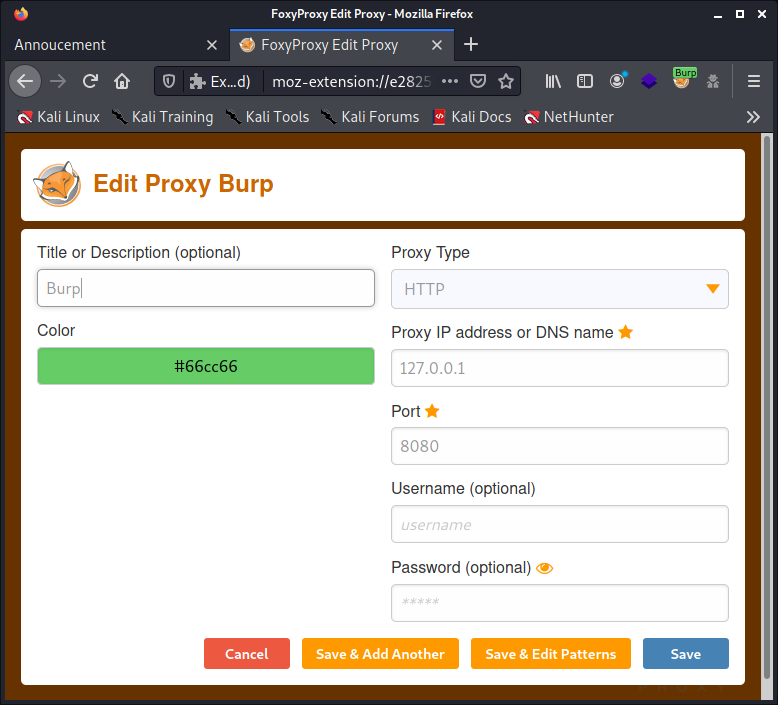The width and height of the screenshot is (778, 705).
Task: Open FoxyProxy Burp toolbar icon
Action: (683, 79)
